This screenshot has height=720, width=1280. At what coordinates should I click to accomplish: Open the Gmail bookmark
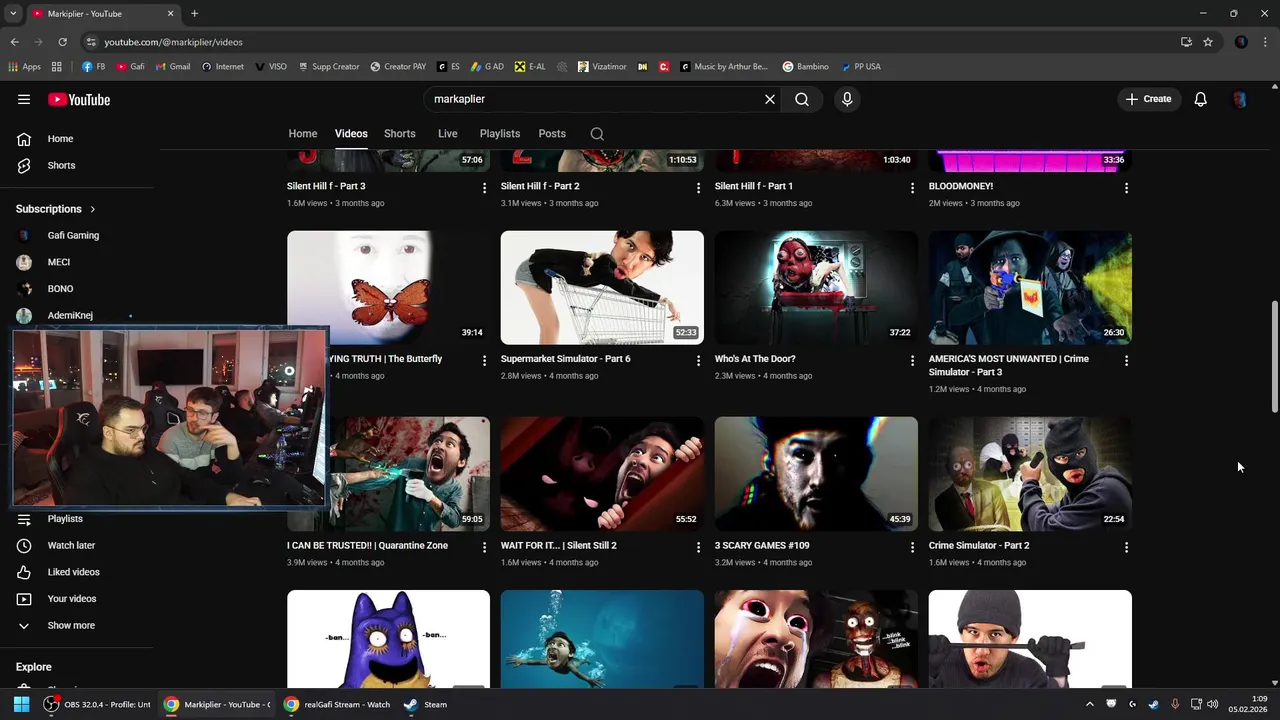coord(172,67)
